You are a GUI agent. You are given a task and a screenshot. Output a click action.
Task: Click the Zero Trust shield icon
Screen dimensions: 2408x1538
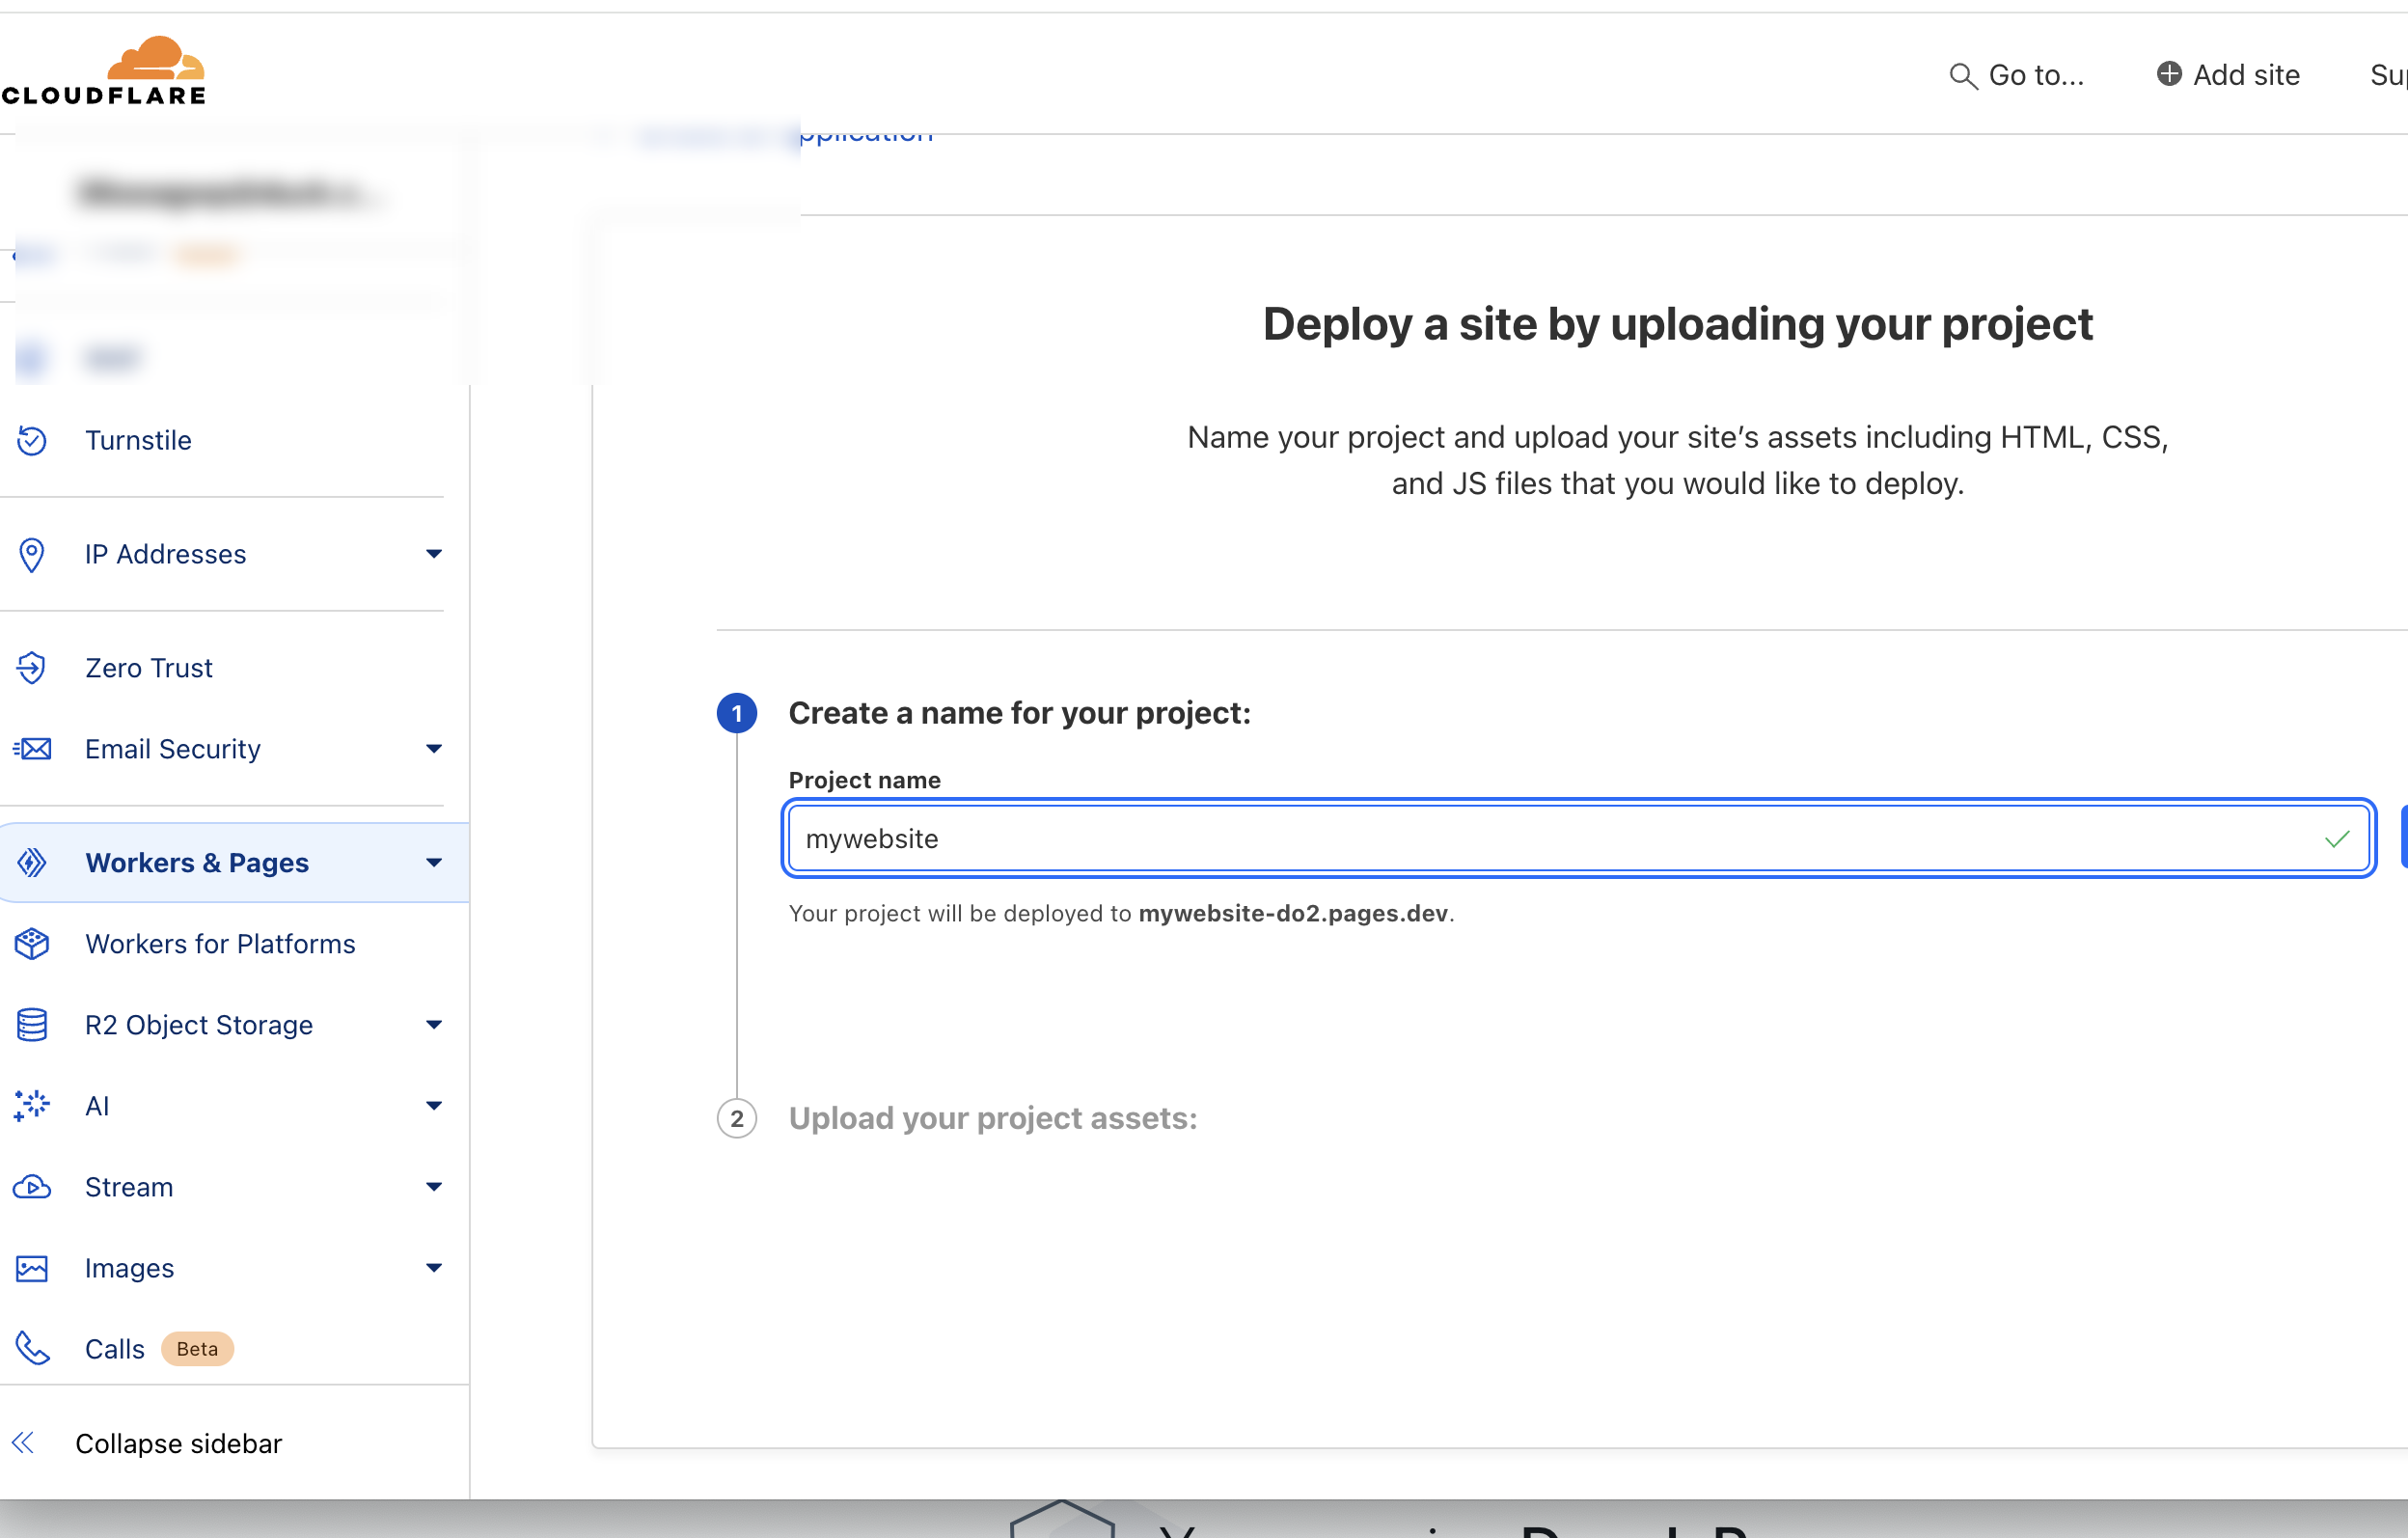[32, 668]
